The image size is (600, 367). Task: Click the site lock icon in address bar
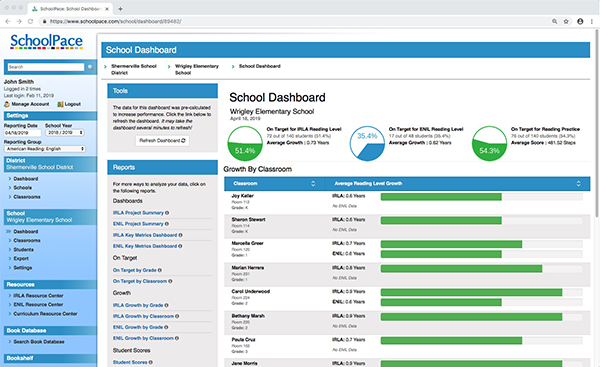[44, 21]
